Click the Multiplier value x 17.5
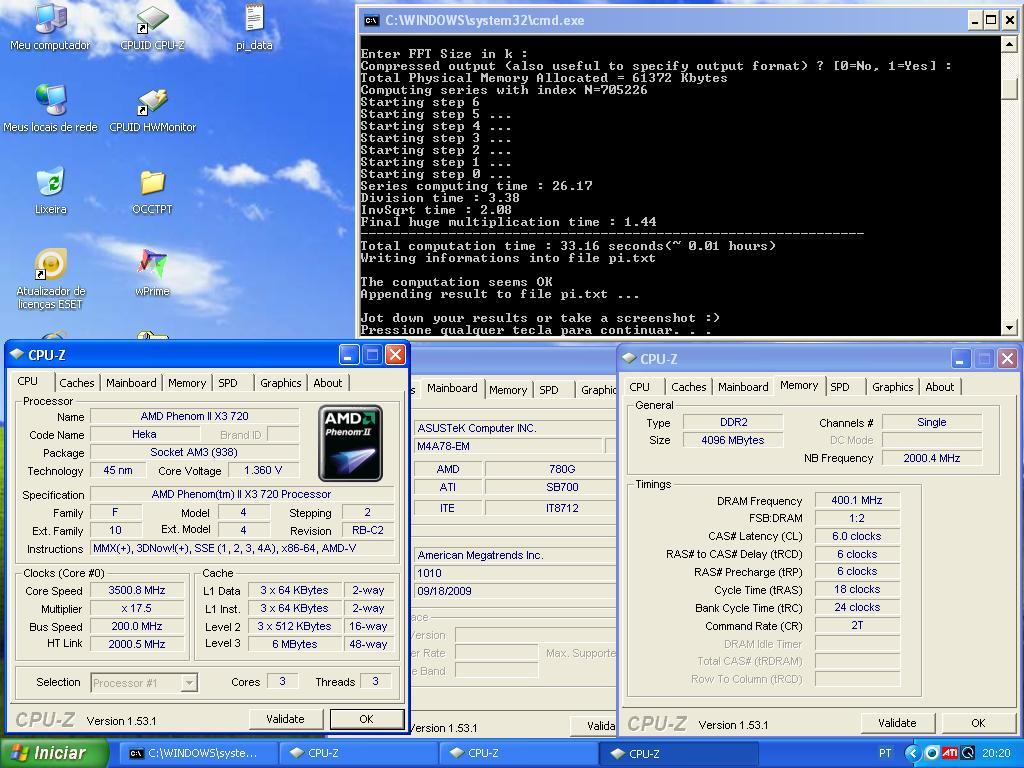This screenshot has width=1024, height=768. [137, 608]
